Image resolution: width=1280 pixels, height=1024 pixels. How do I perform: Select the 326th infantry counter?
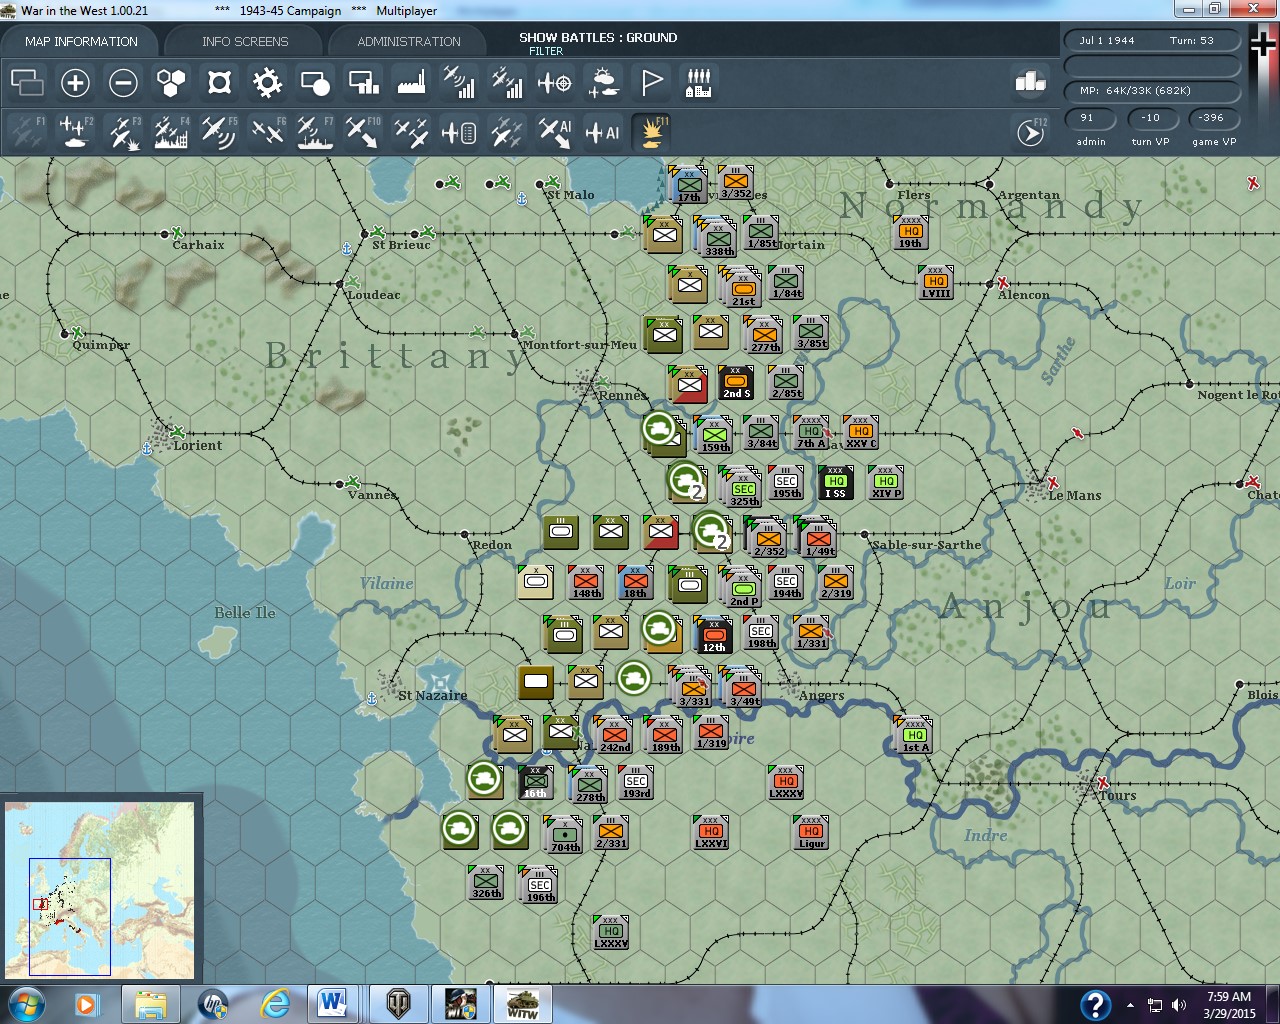coord(486,882)
